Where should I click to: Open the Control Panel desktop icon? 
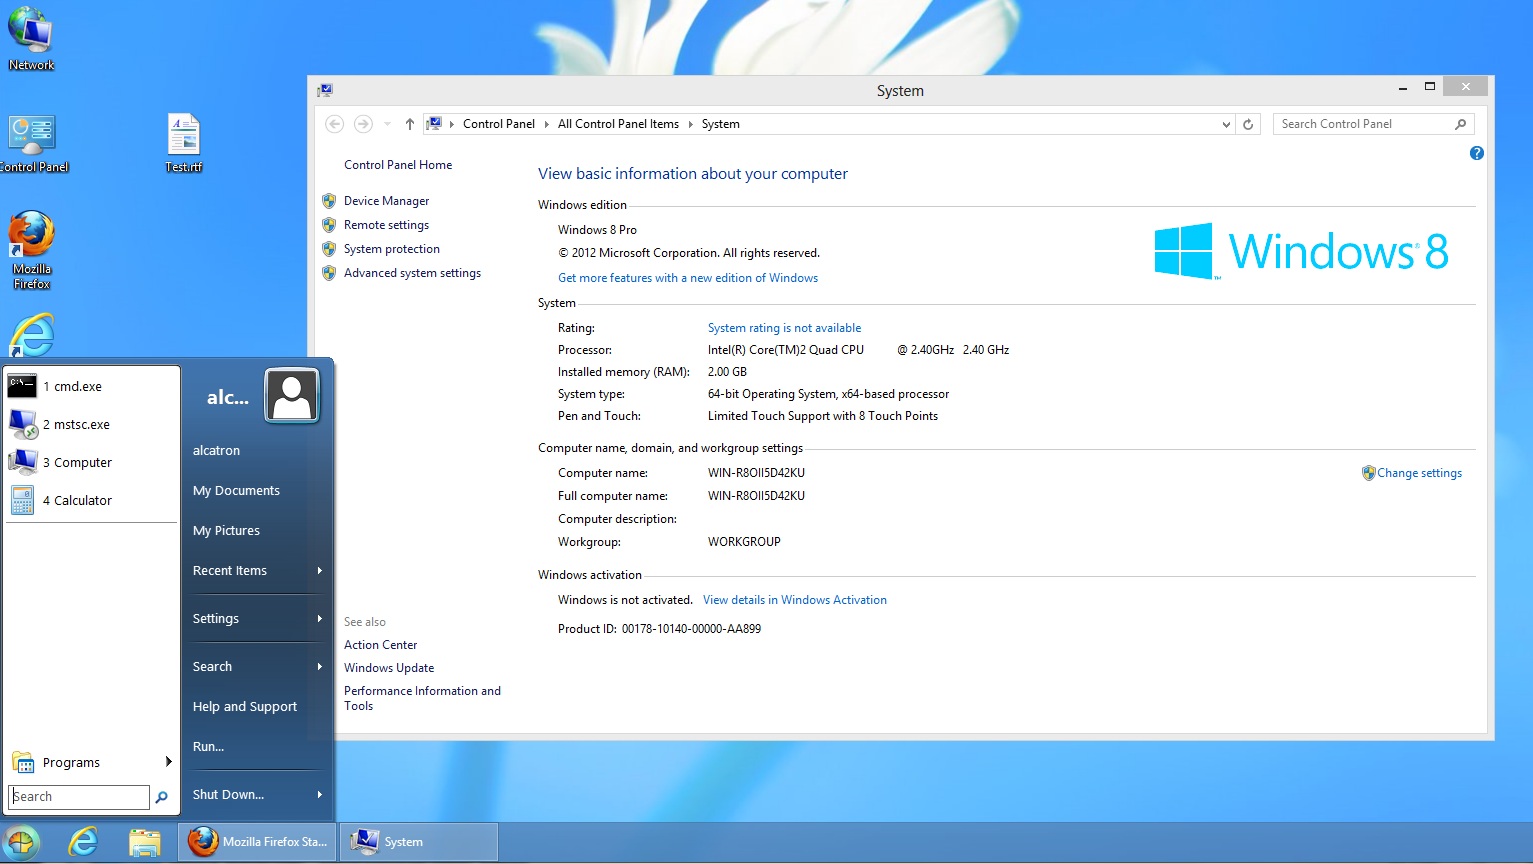(x=33, y=144)
